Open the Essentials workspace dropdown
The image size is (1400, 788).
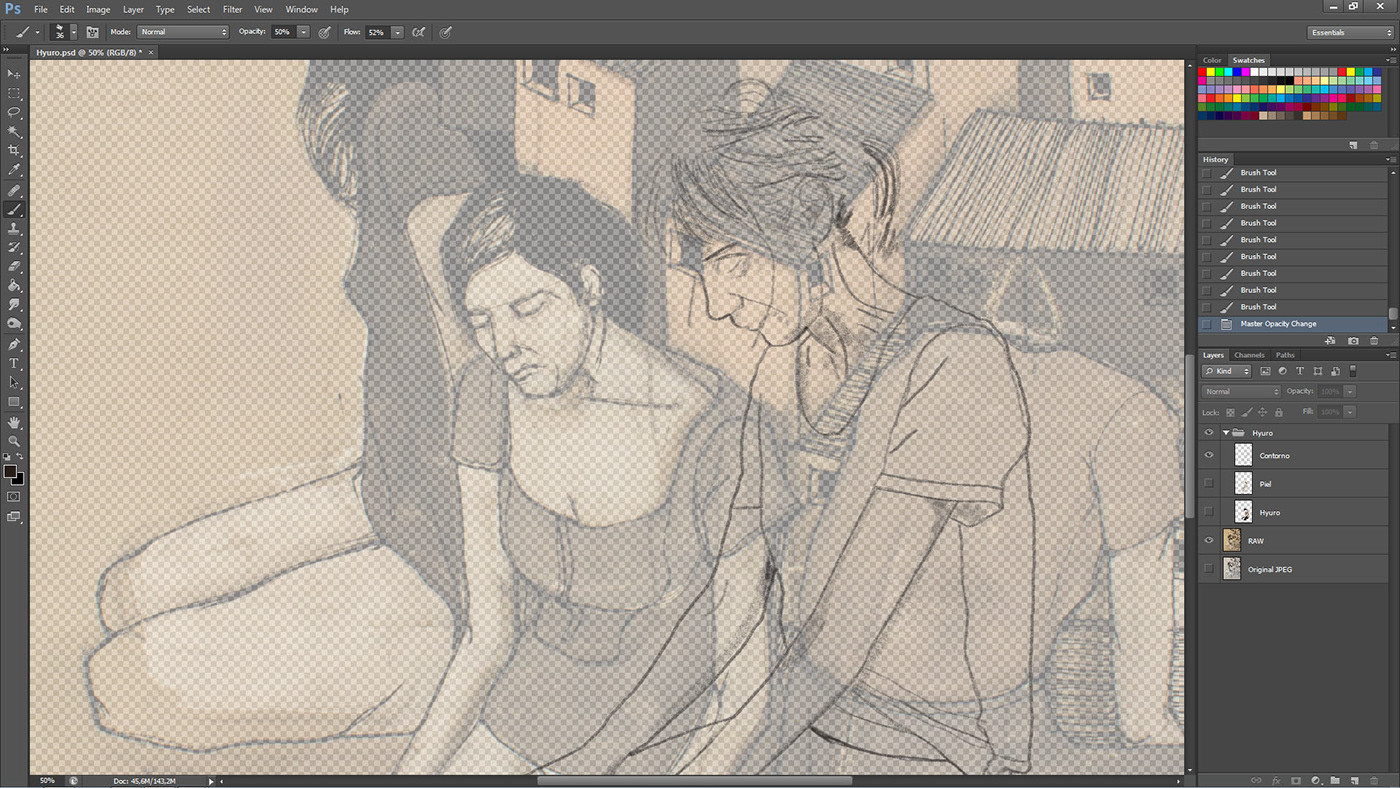click(x=1350, y=32)
